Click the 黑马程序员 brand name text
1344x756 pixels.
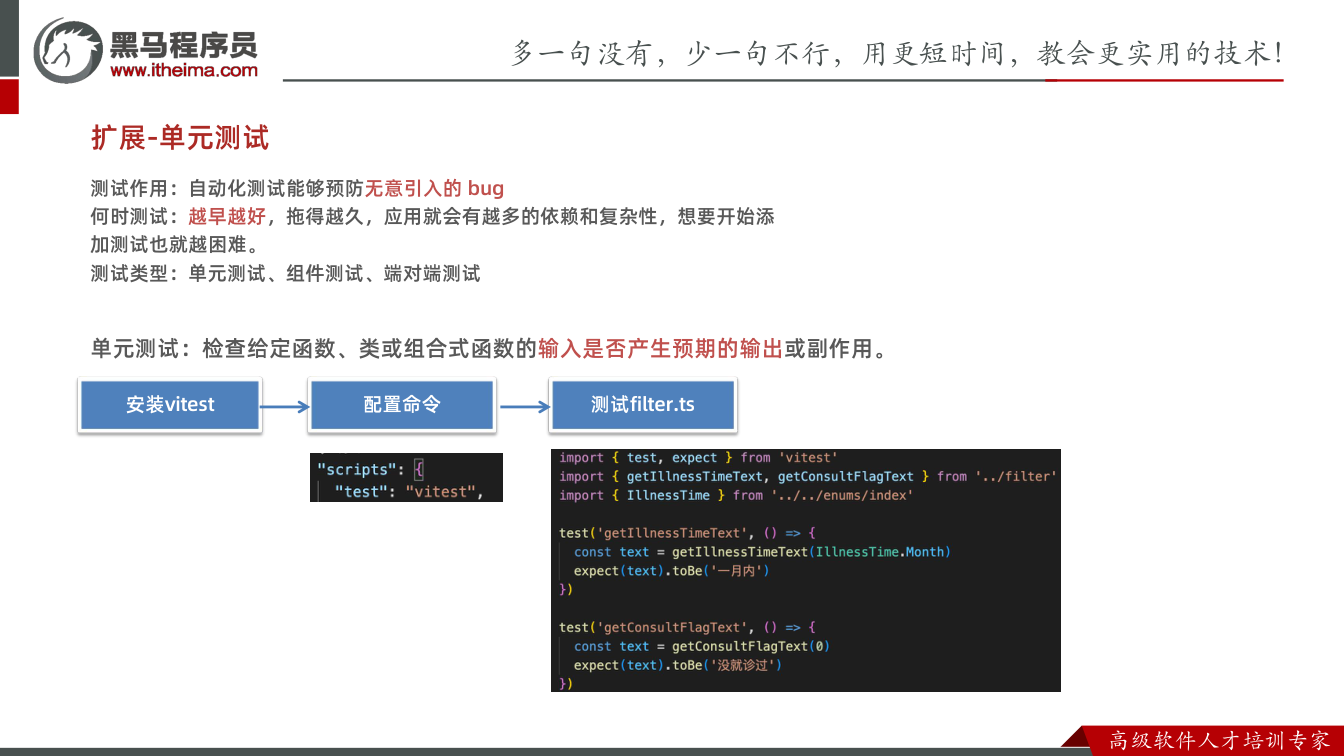(x=184, y=43)
